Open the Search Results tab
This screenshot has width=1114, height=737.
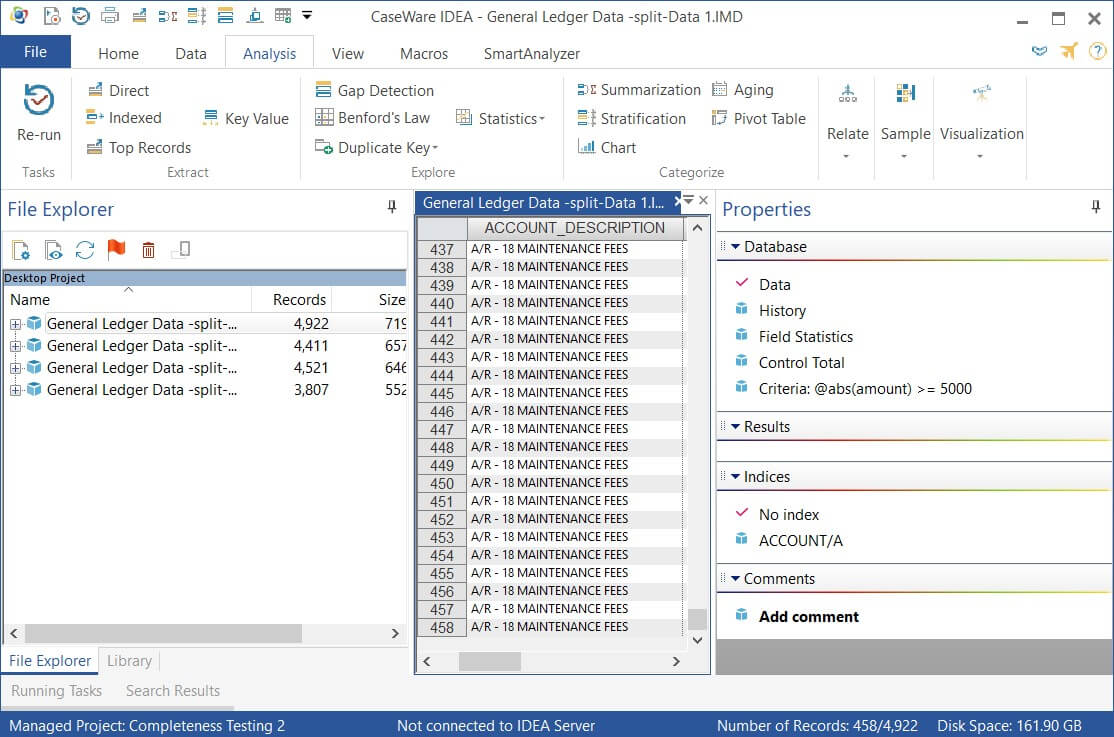(x=173, y=691)
